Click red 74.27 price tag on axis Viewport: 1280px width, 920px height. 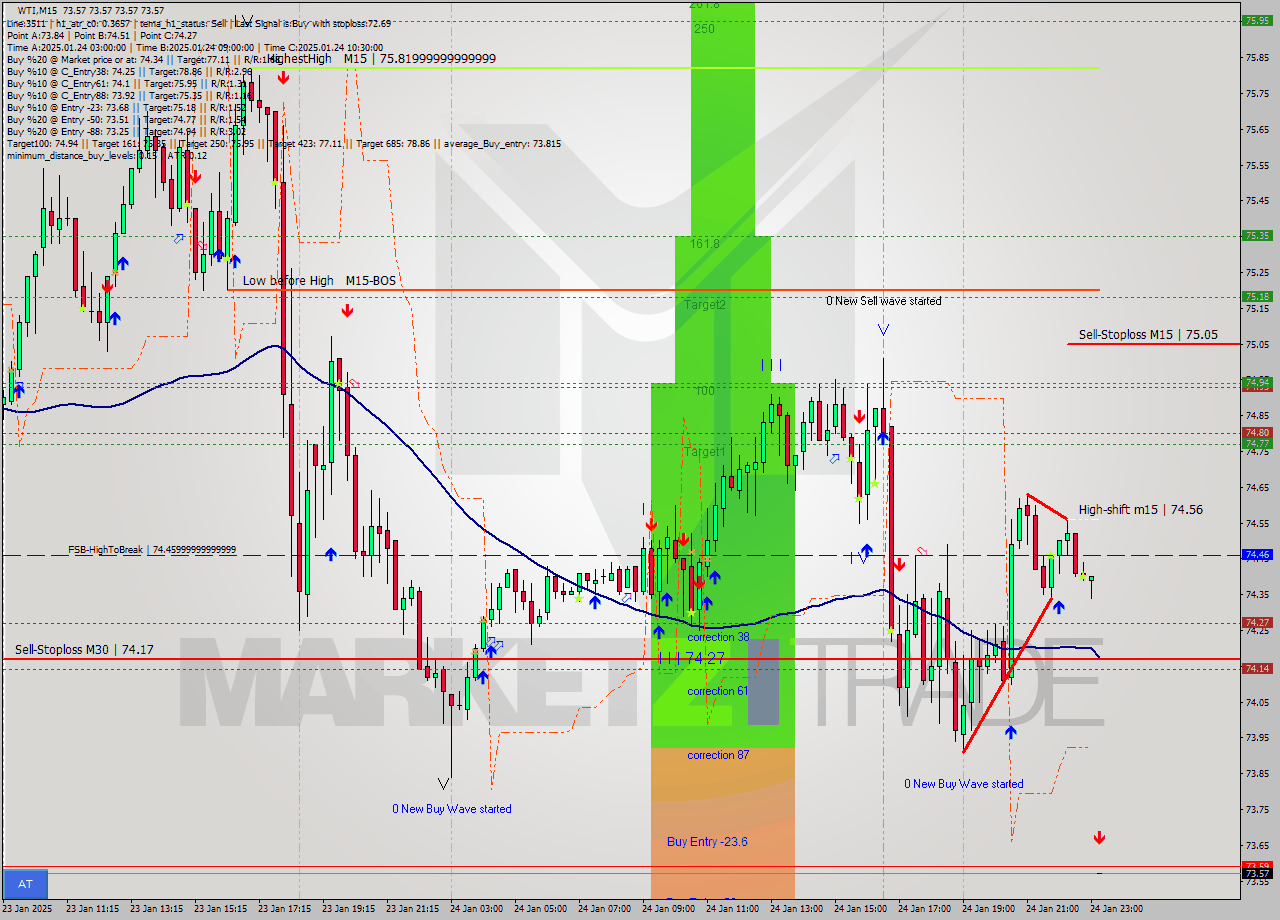click(1257, 622)
